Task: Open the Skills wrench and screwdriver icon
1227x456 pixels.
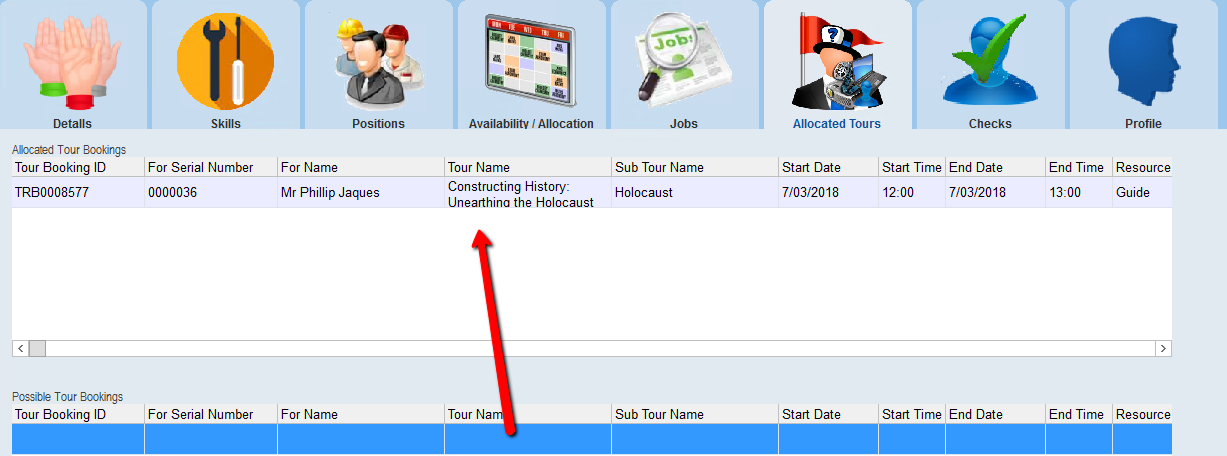Action: [x=225, y=60]
